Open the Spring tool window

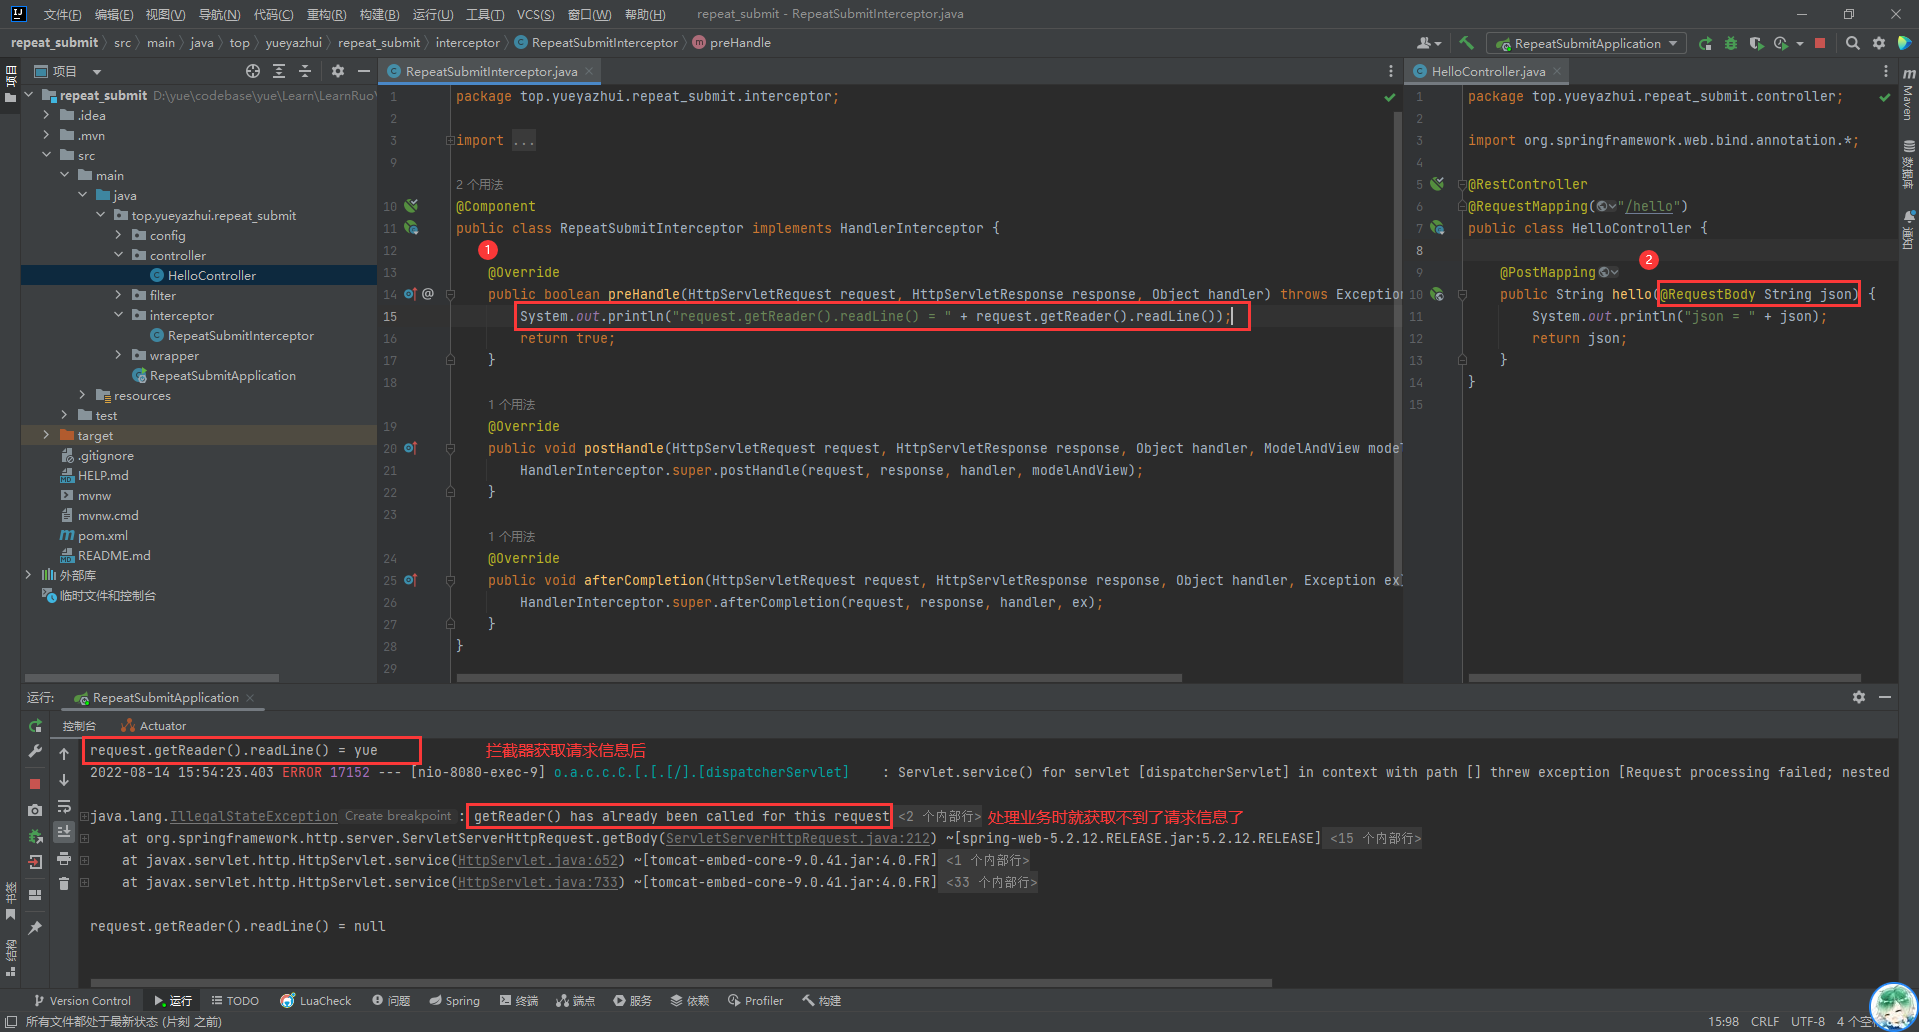tap(455, 1001)
